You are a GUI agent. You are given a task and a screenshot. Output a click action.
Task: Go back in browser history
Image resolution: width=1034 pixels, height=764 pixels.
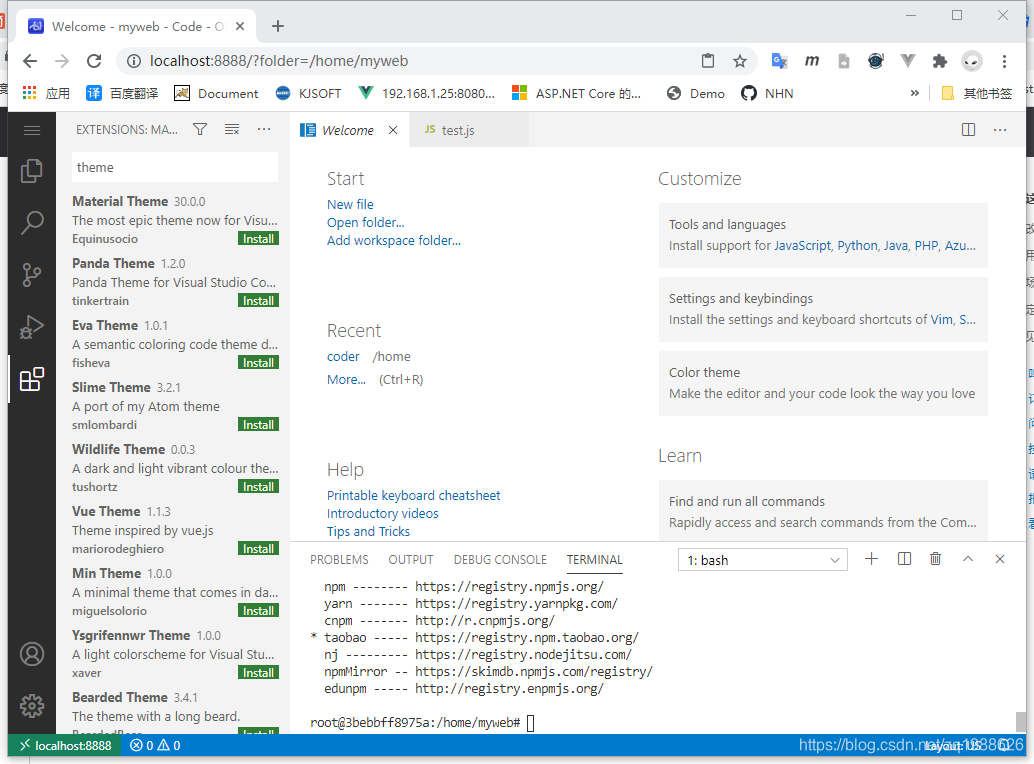(x=30, y=61)
